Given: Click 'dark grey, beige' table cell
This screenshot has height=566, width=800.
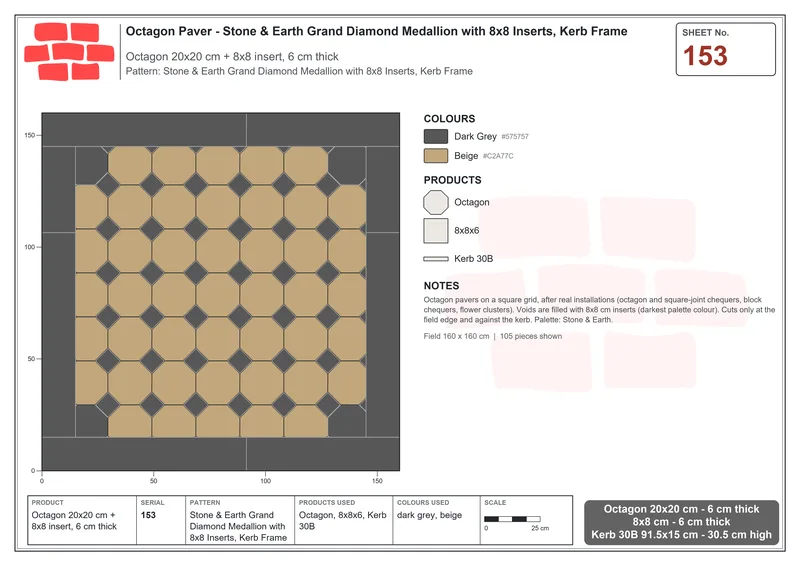Looking at the screenshot, I should click(430, 515).
